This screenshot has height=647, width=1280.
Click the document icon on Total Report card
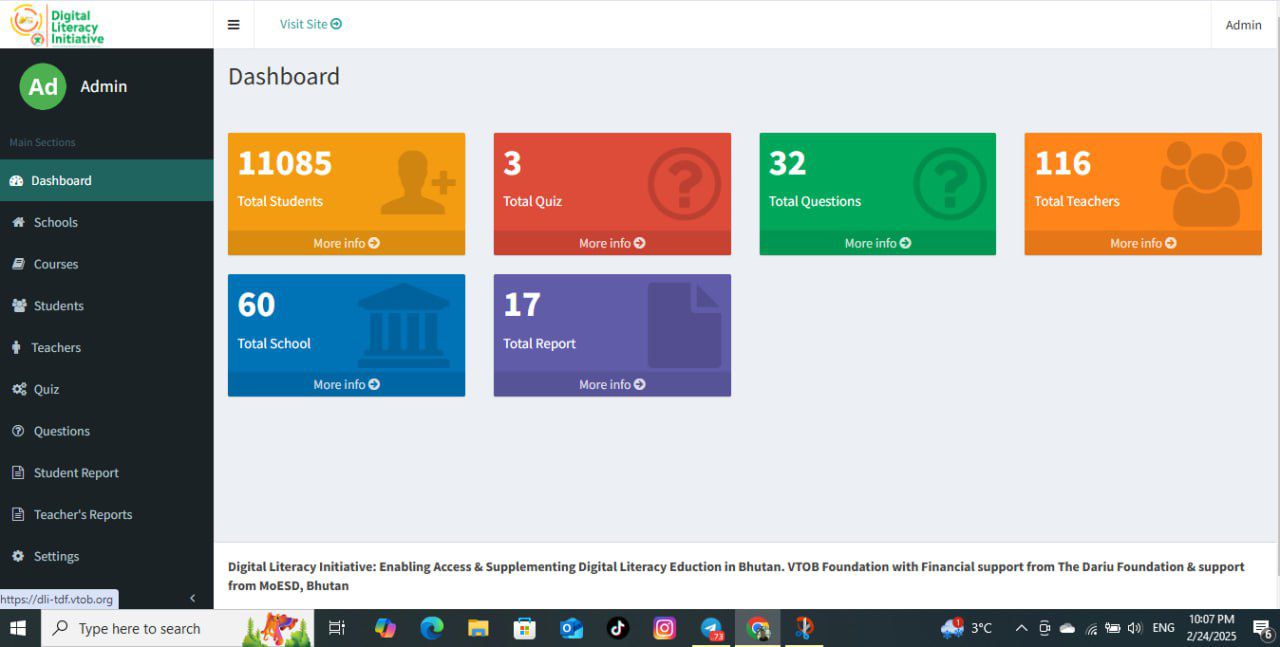click(x=685, y=325)
